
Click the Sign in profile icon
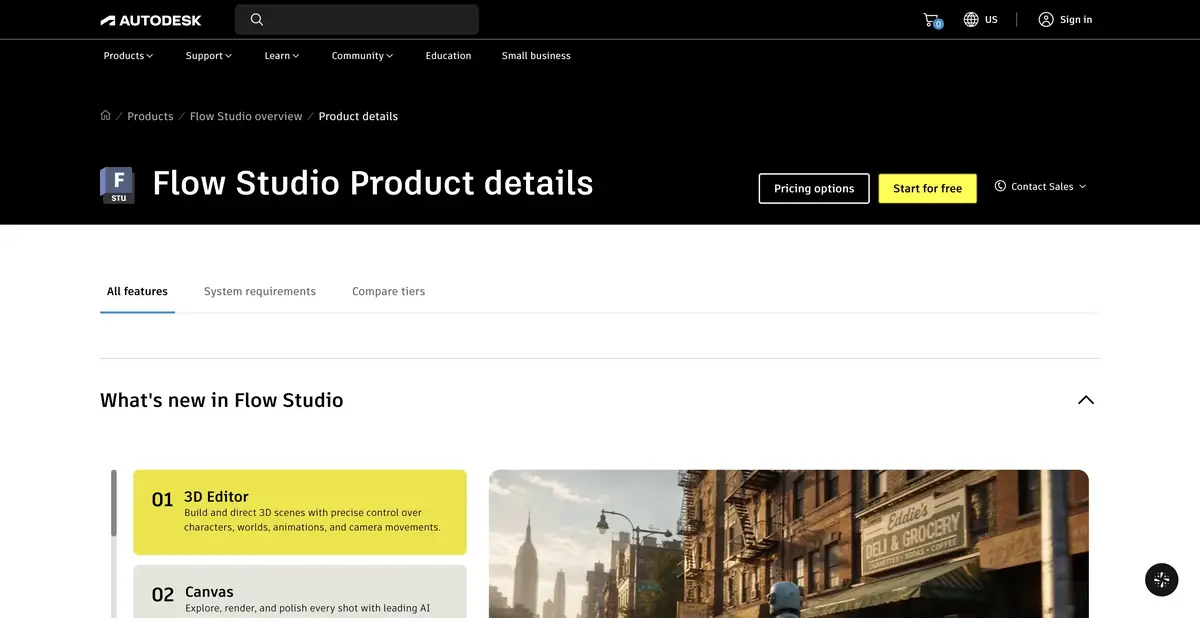coord(1046,20)
